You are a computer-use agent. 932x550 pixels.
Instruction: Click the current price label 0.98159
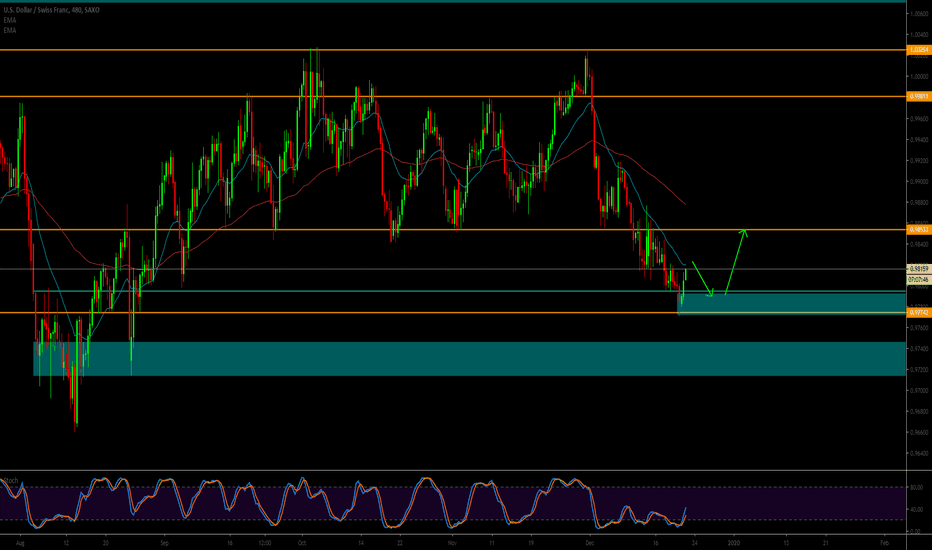(917, 269)
